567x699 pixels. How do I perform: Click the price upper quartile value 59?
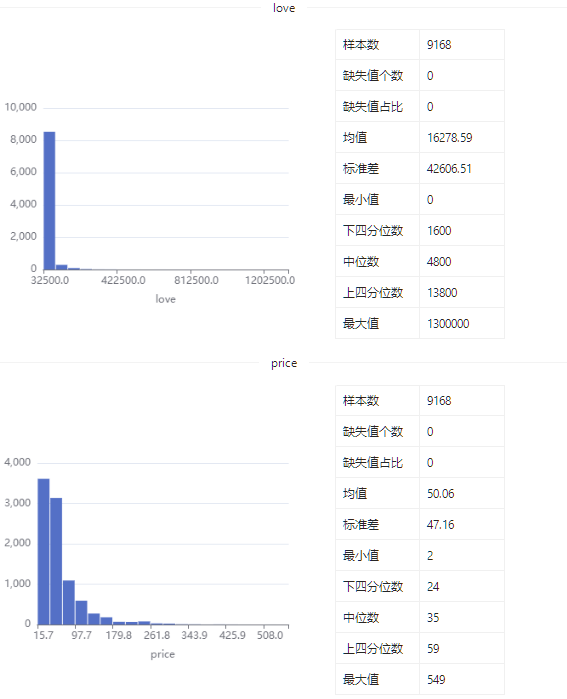tap(433, 649)
